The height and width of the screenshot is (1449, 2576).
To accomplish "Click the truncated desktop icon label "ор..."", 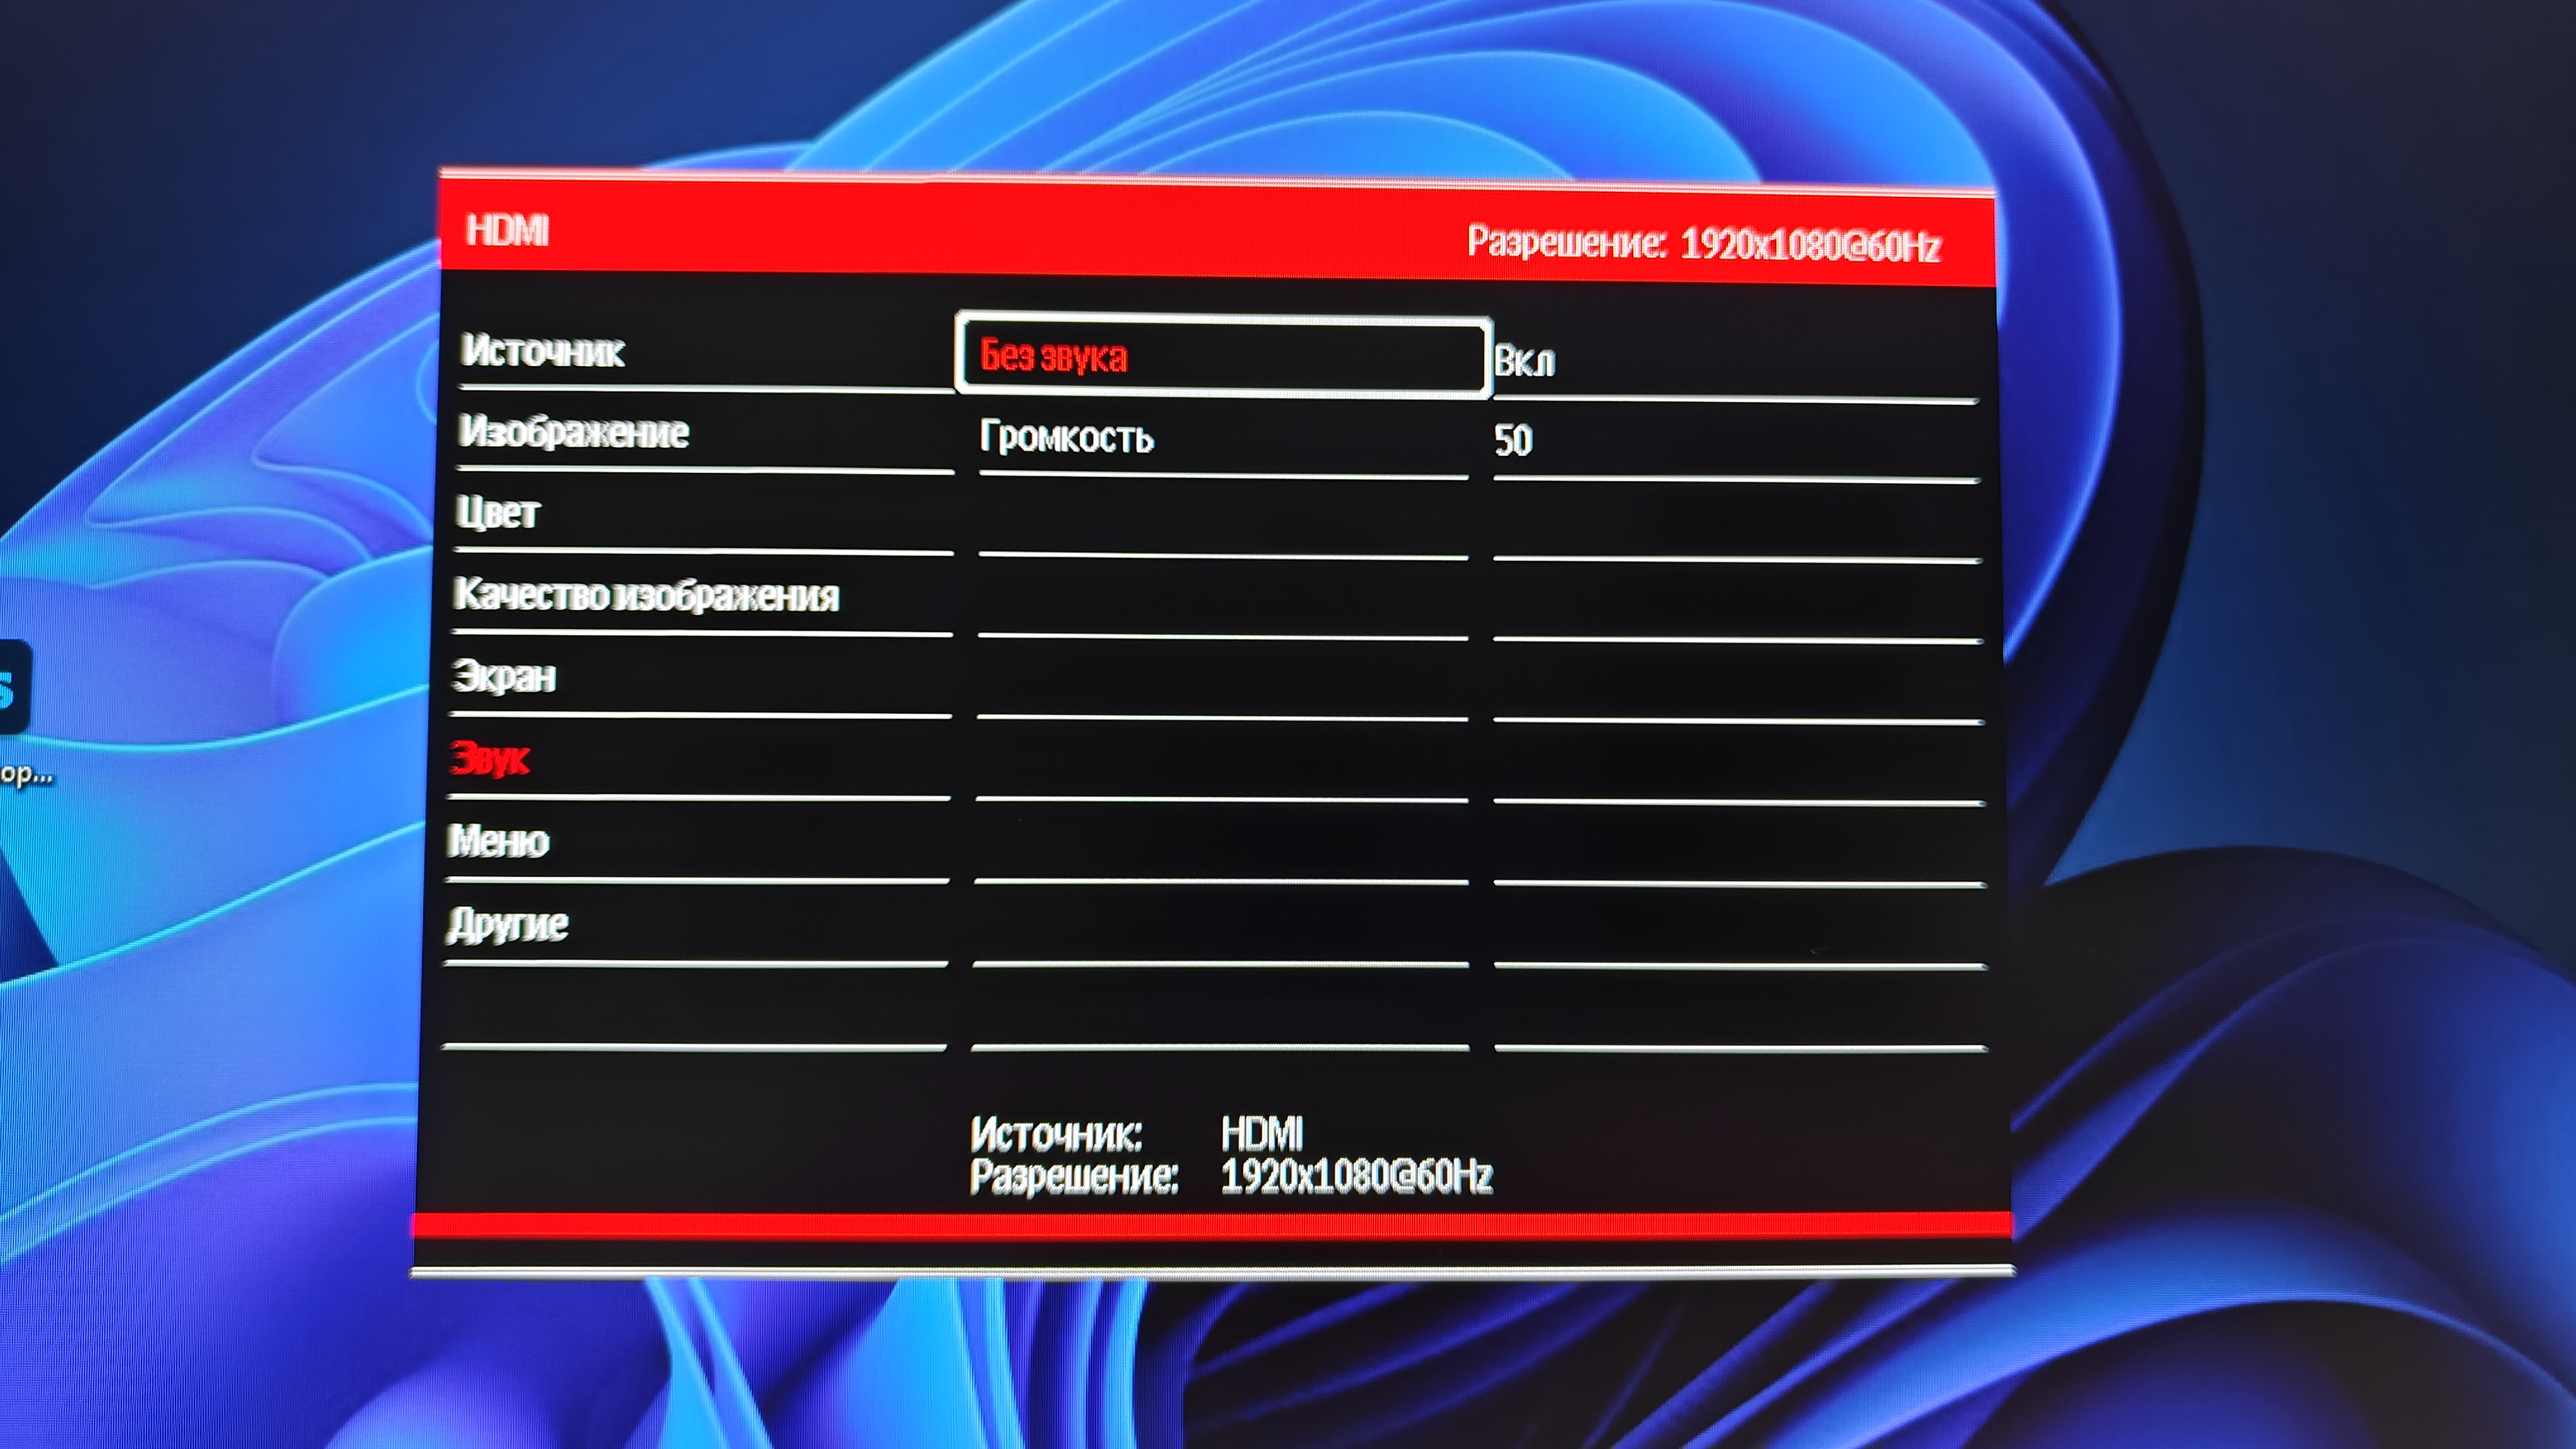I will click(x=25, y=775).
